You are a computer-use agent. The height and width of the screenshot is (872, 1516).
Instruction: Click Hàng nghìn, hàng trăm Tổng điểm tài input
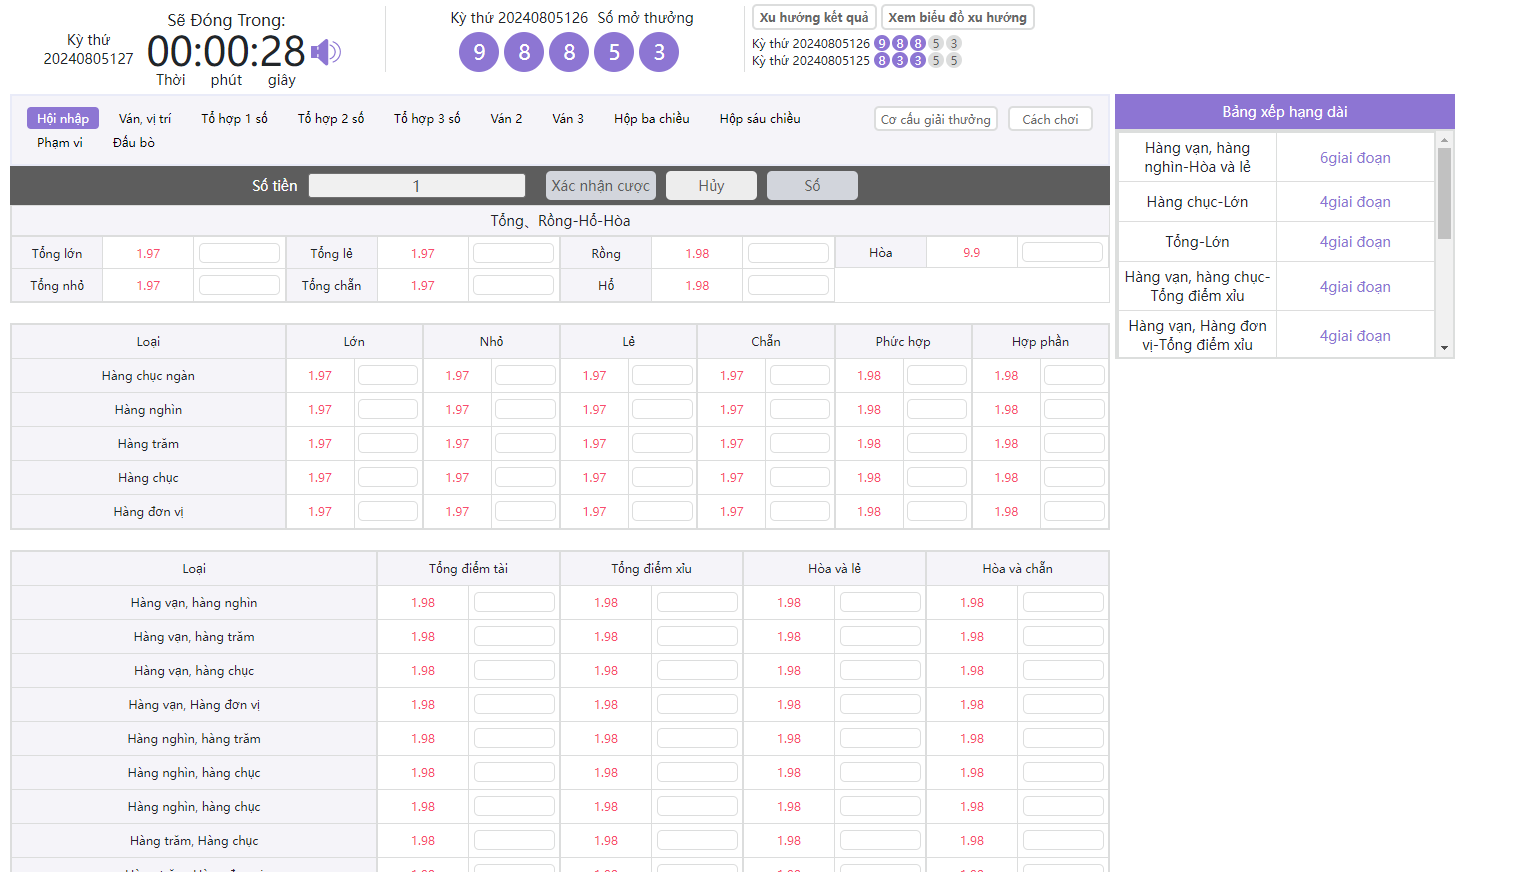[x=514, y=738]
